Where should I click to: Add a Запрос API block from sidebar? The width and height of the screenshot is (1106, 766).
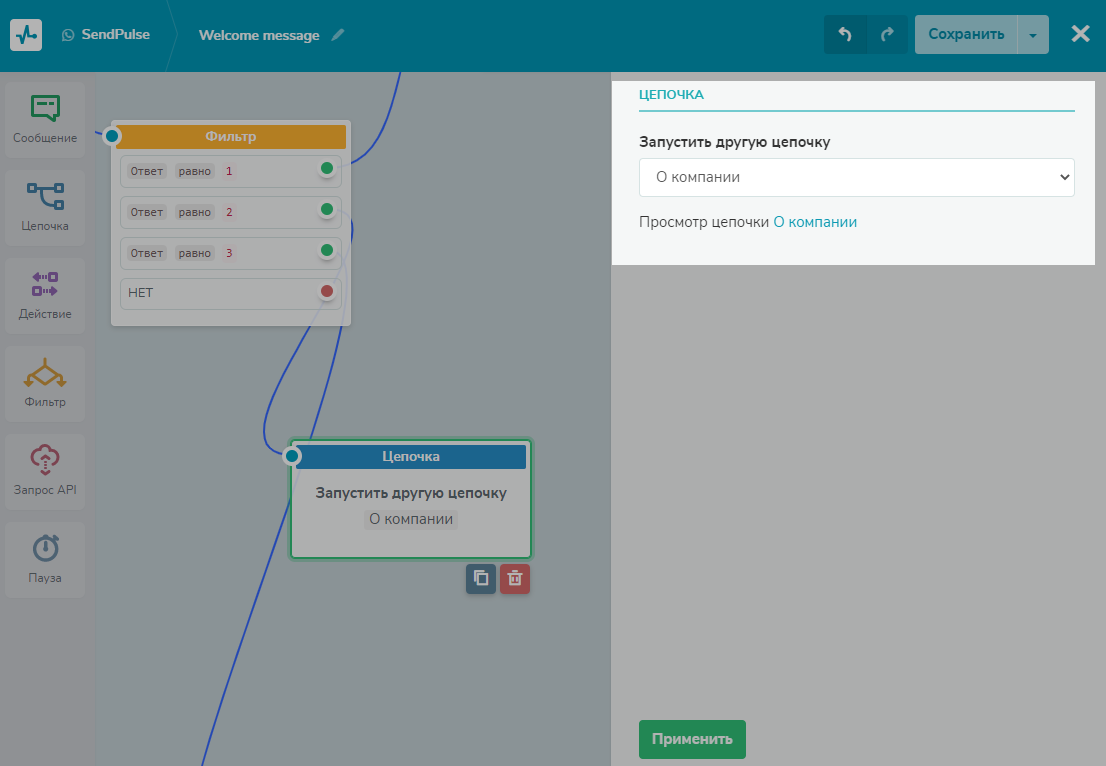pyautogui.click(x=45, y=472)
